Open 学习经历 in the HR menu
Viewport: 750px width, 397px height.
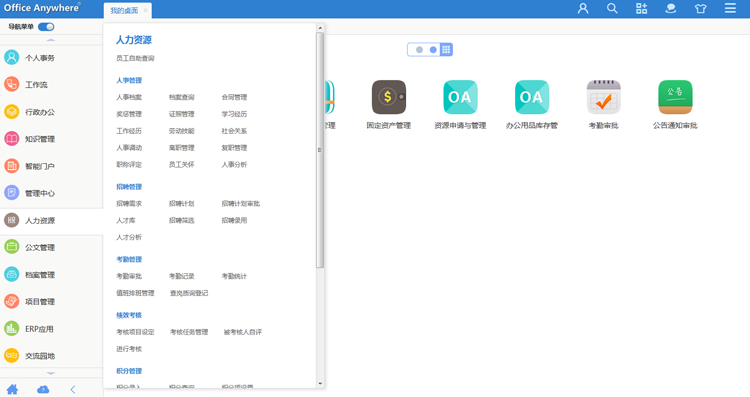pyautogui.click(x=234, y=114)
